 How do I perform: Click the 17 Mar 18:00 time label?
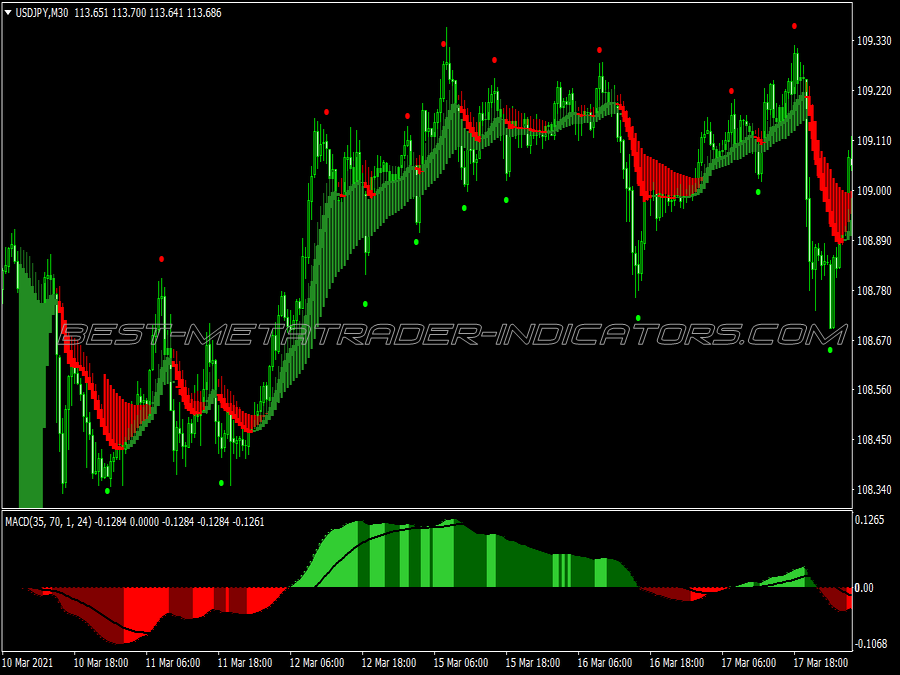pos(821,662)
